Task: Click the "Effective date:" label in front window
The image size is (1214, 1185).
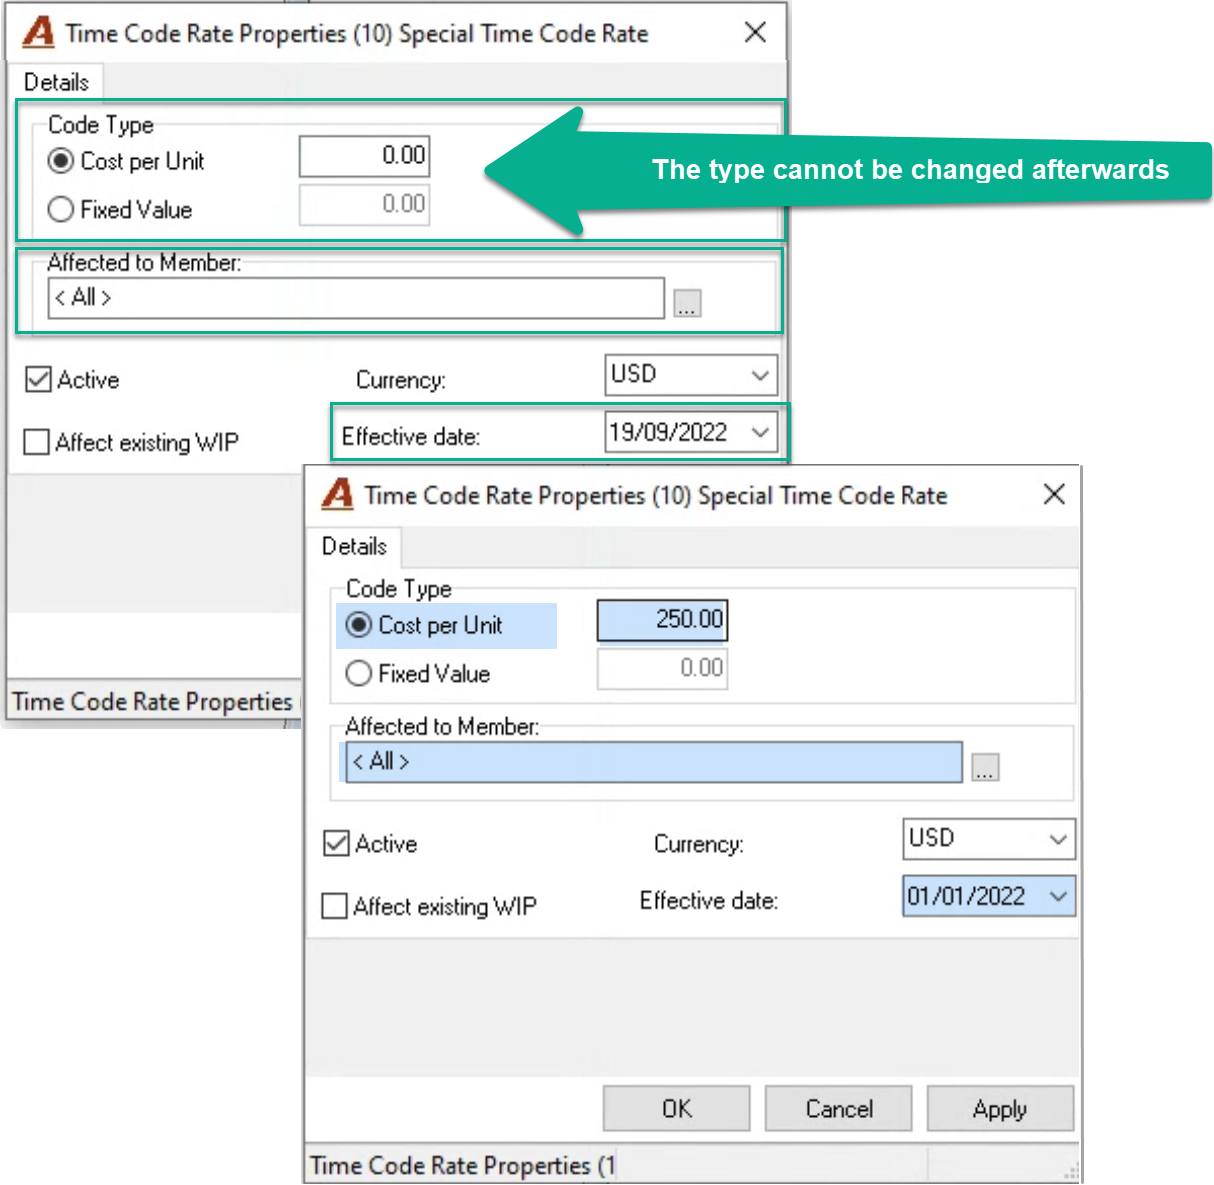Action: [709, 901]
